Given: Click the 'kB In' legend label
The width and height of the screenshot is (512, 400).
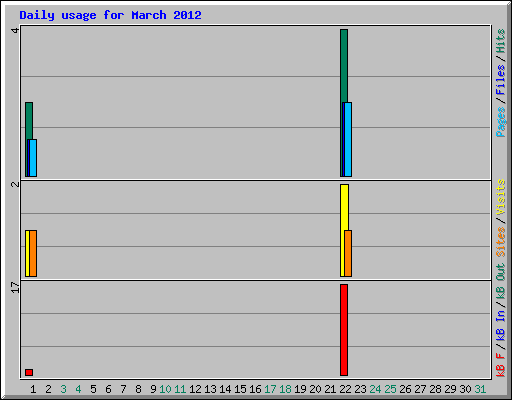Looking at the screenshot, I should pyautogui.click(x=500, y=325).
